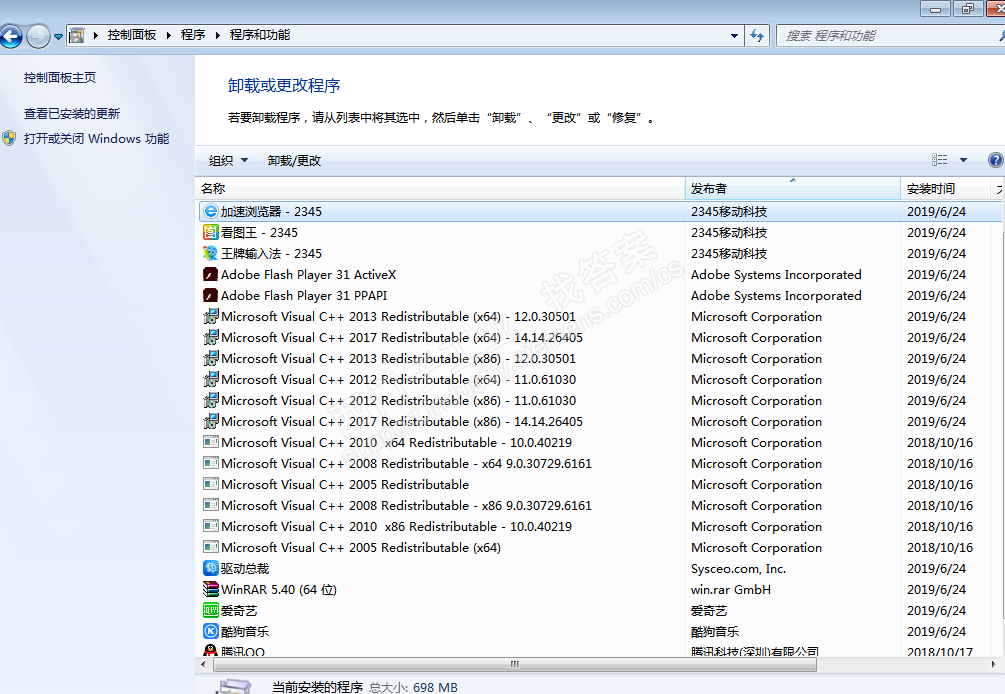Click icon of Visual C++ 2013 (x86) 12.0.30501
The width and height of the screenshot is (1005, 694).
(x=211, y=359)
